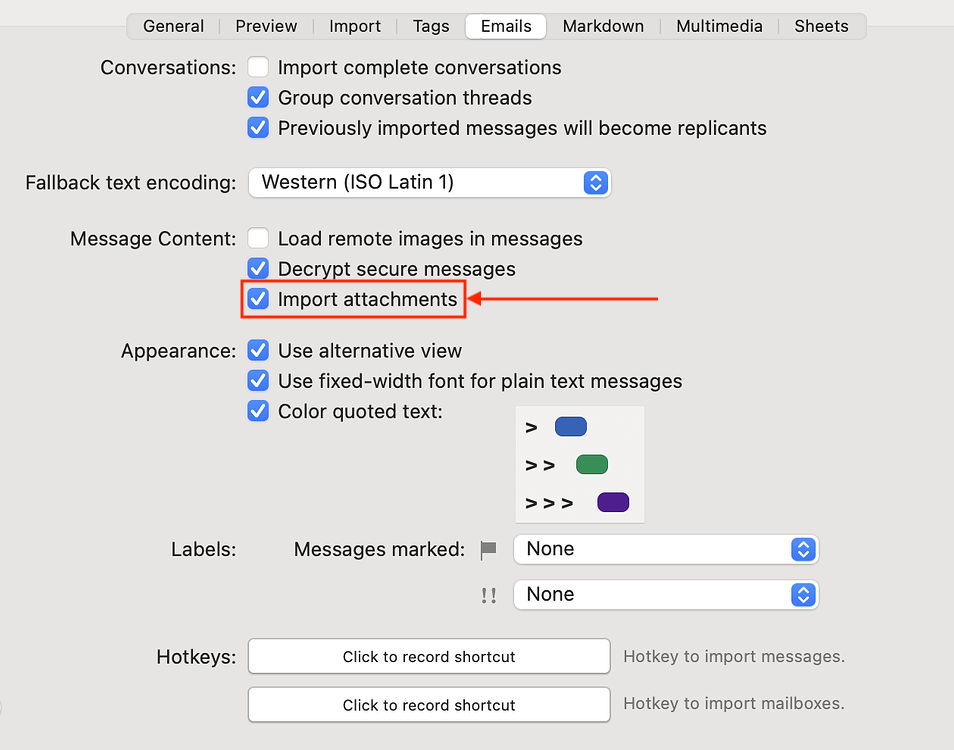Enable Load remote images in messages
Image resolution: width=954 pixels, height=750 pixels.
pos(259,239)
